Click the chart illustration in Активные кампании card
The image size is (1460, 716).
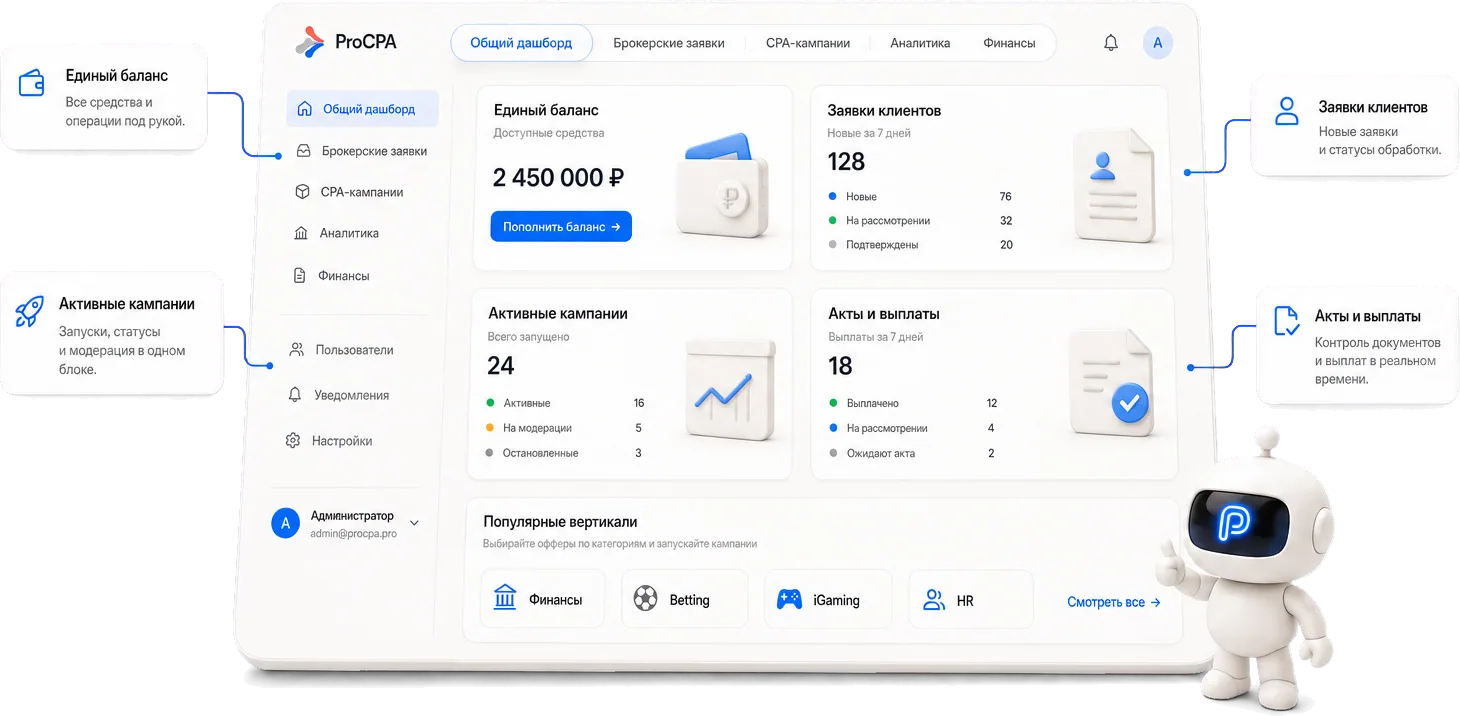pos(730,388)
